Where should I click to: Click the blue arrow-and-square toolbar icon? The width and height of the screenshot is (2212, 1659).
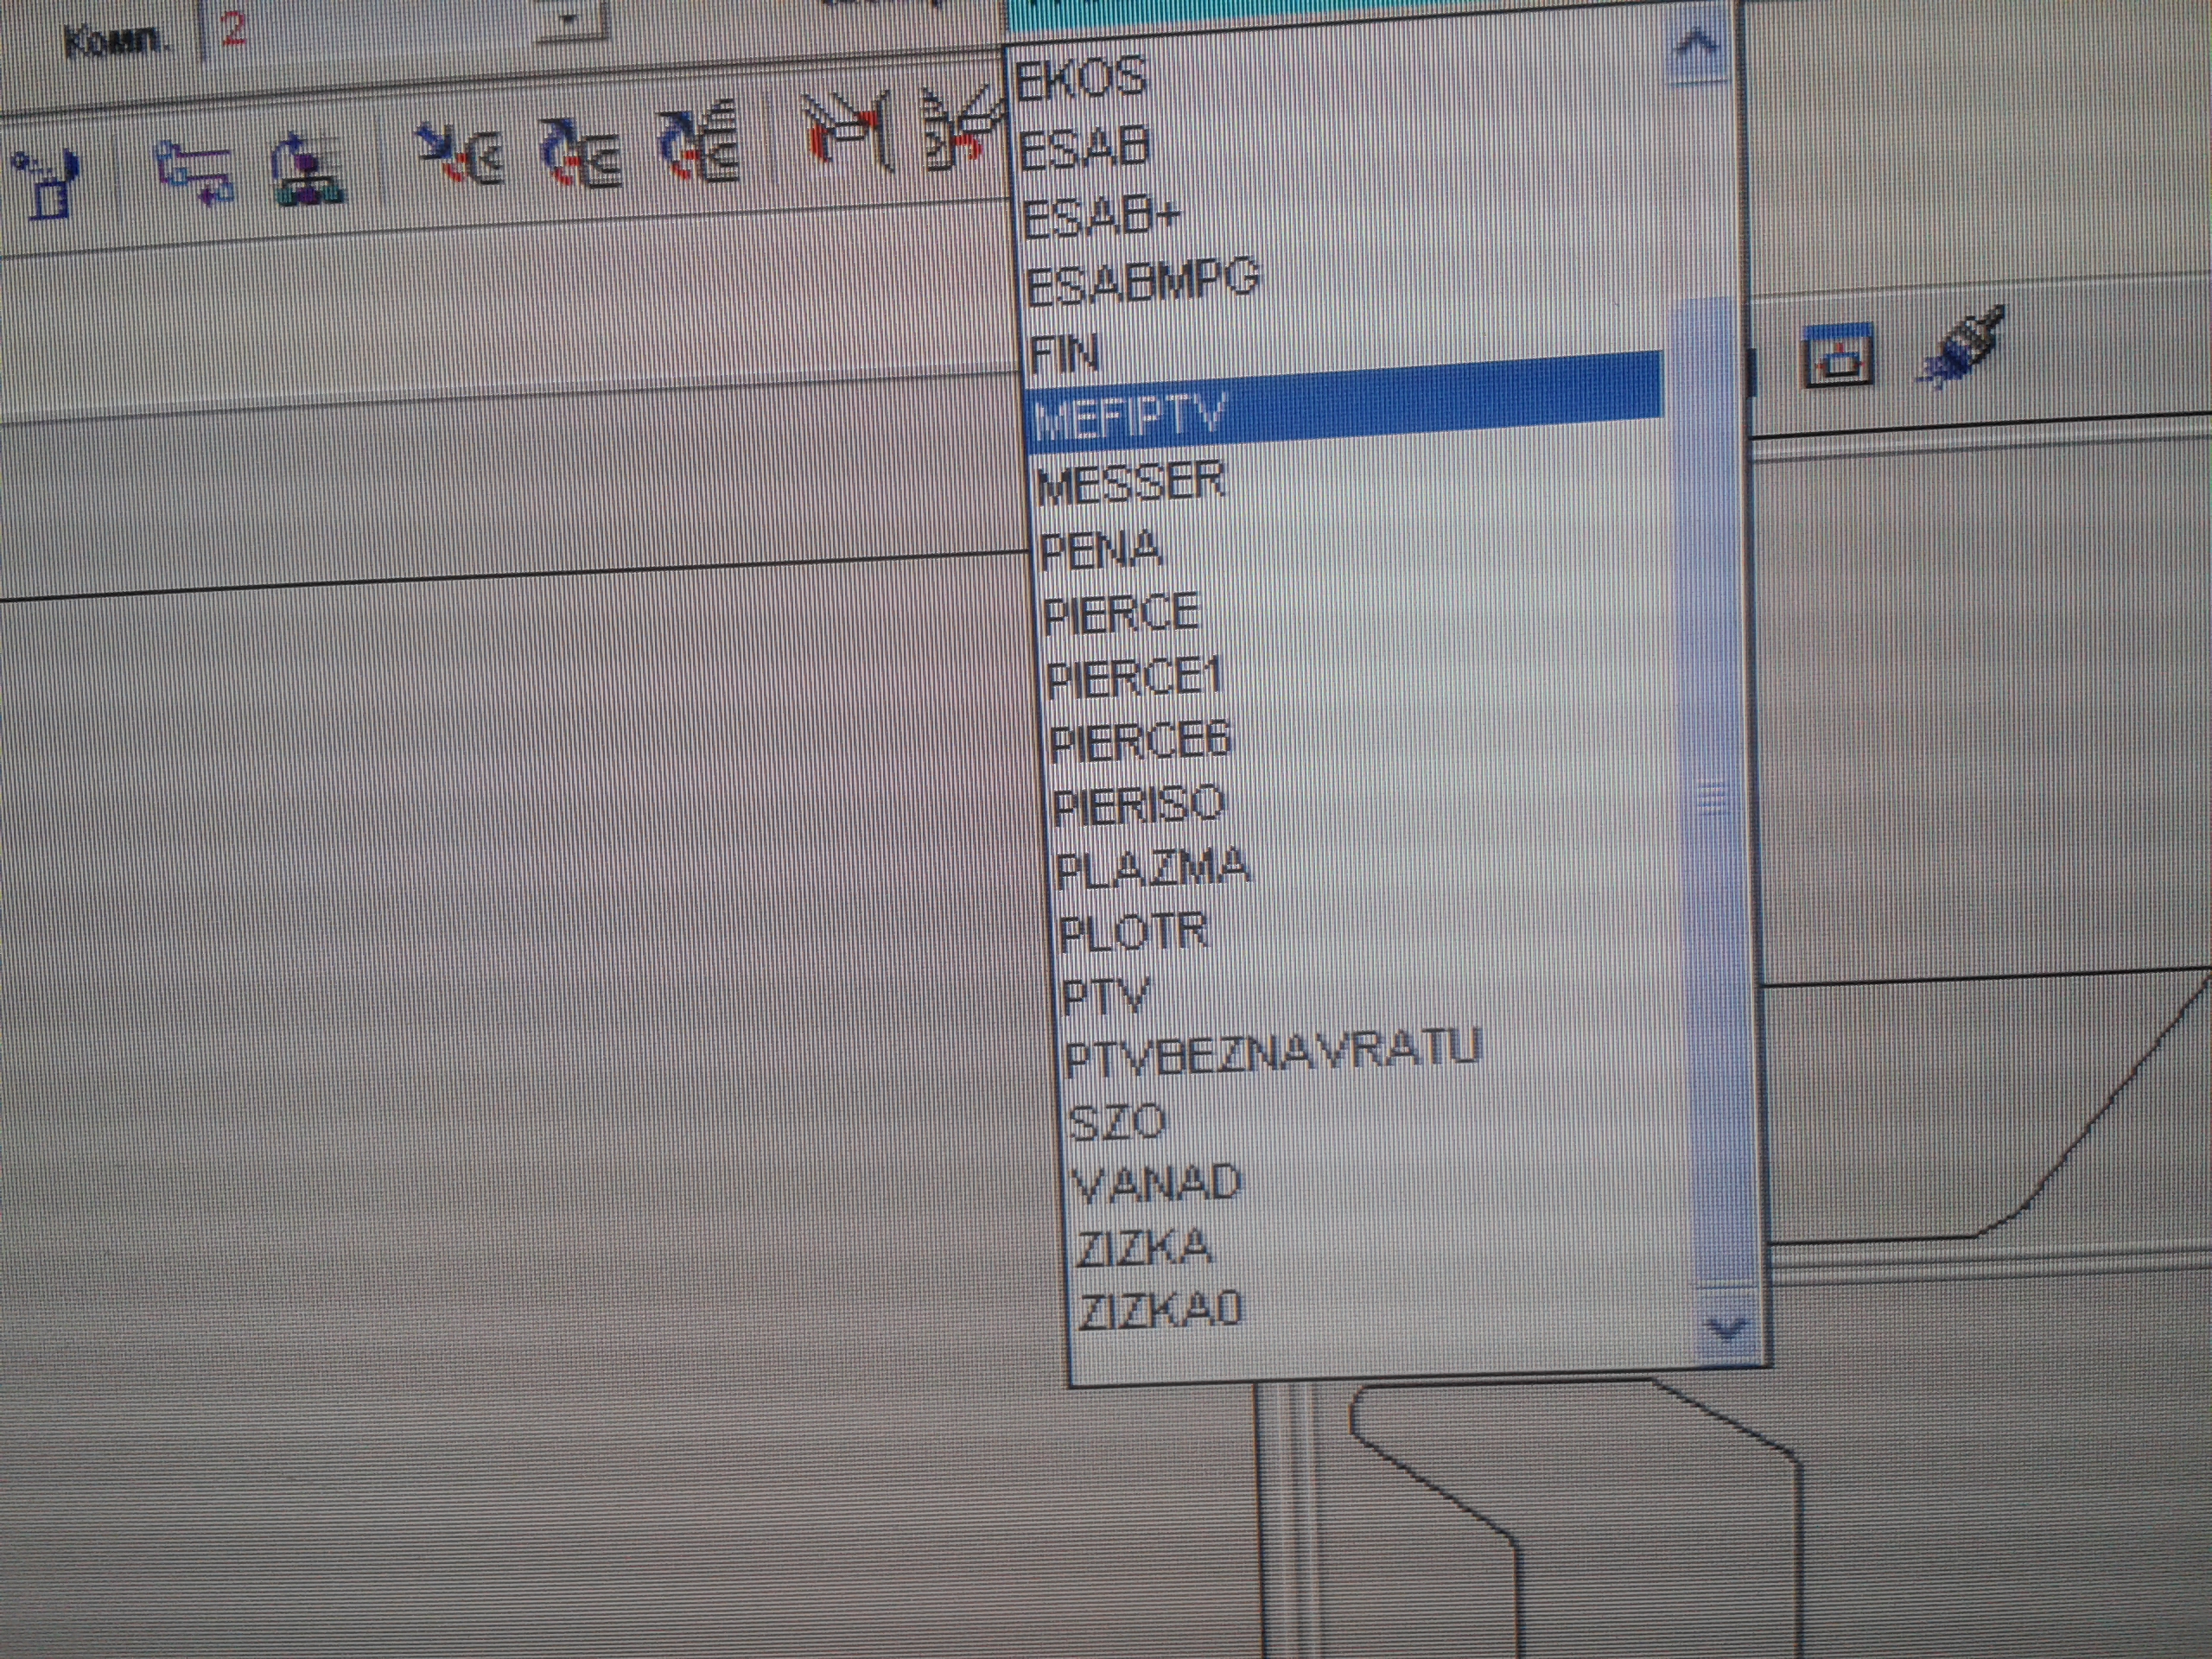point(47,183)
